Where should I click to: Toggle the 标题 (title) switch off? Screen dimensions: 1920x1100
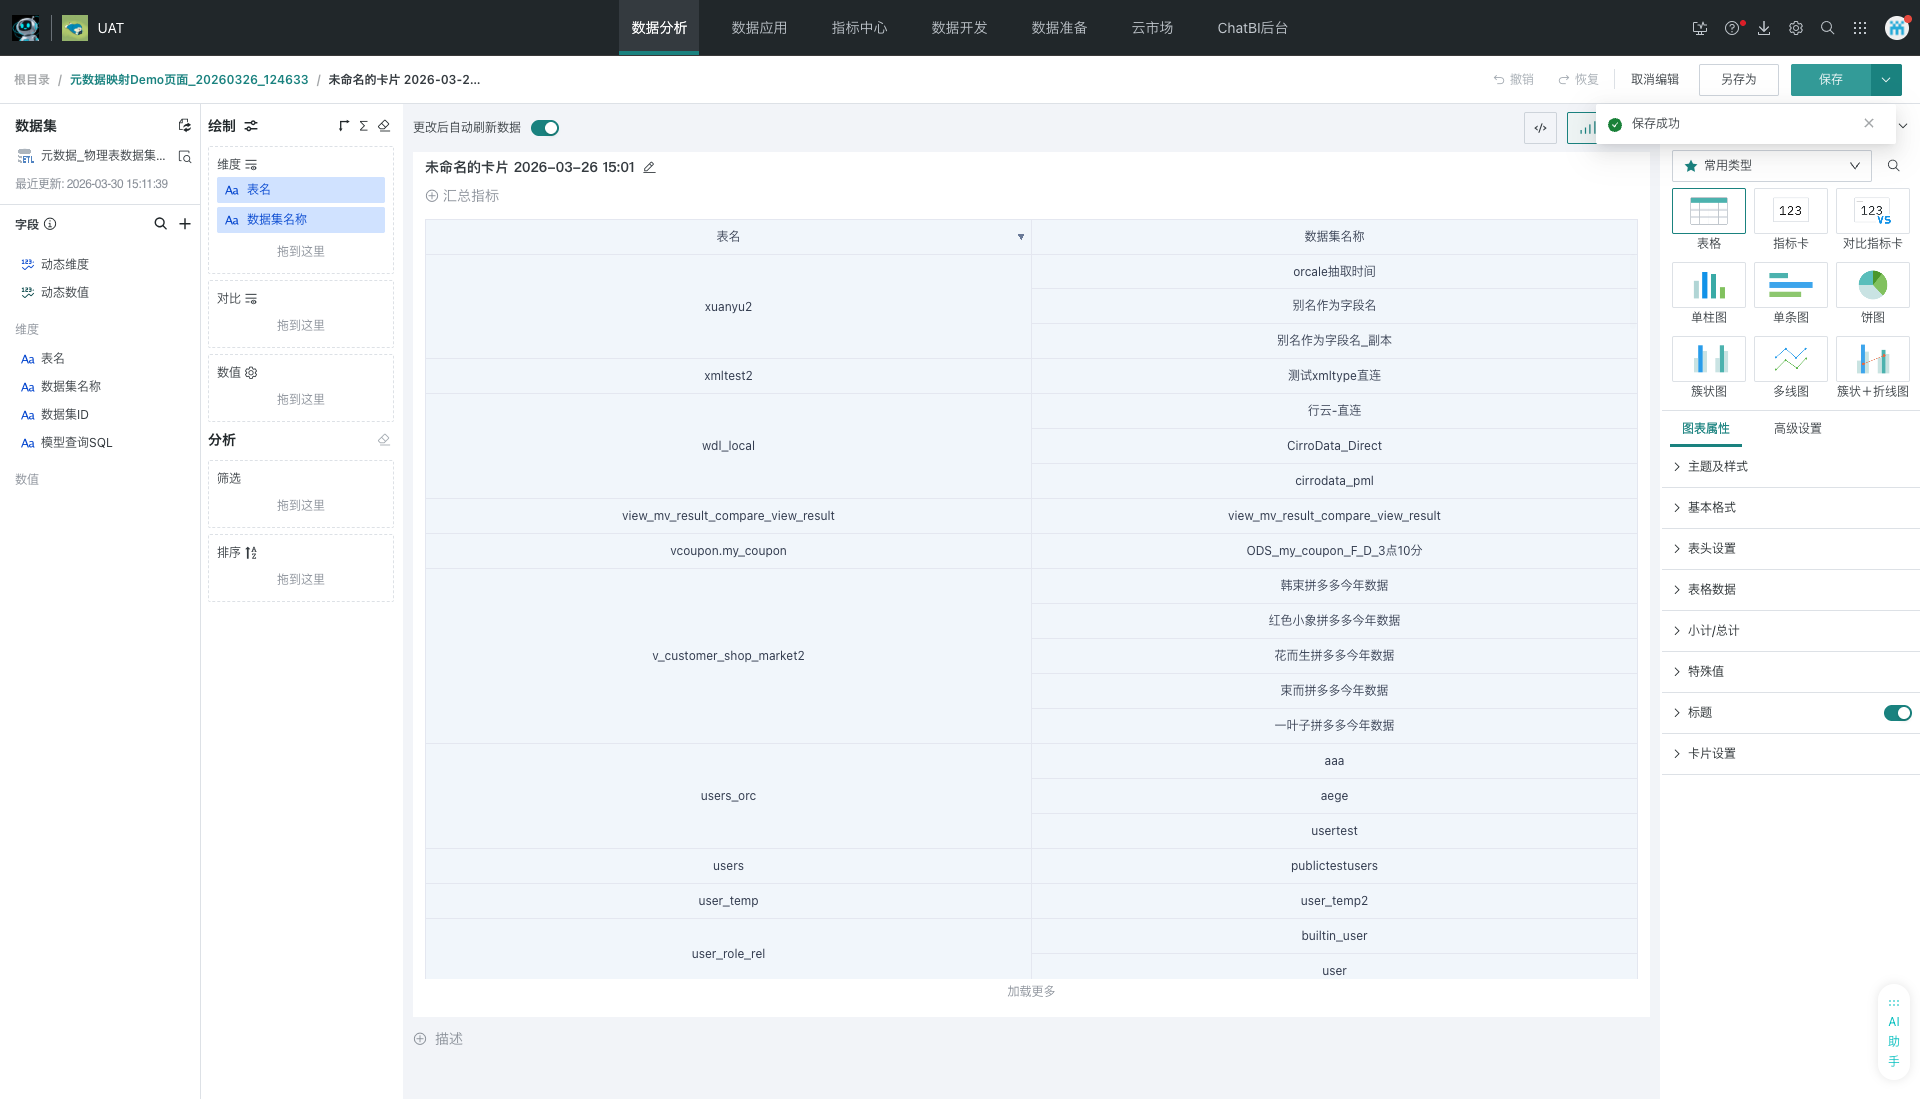(1897, 713)
